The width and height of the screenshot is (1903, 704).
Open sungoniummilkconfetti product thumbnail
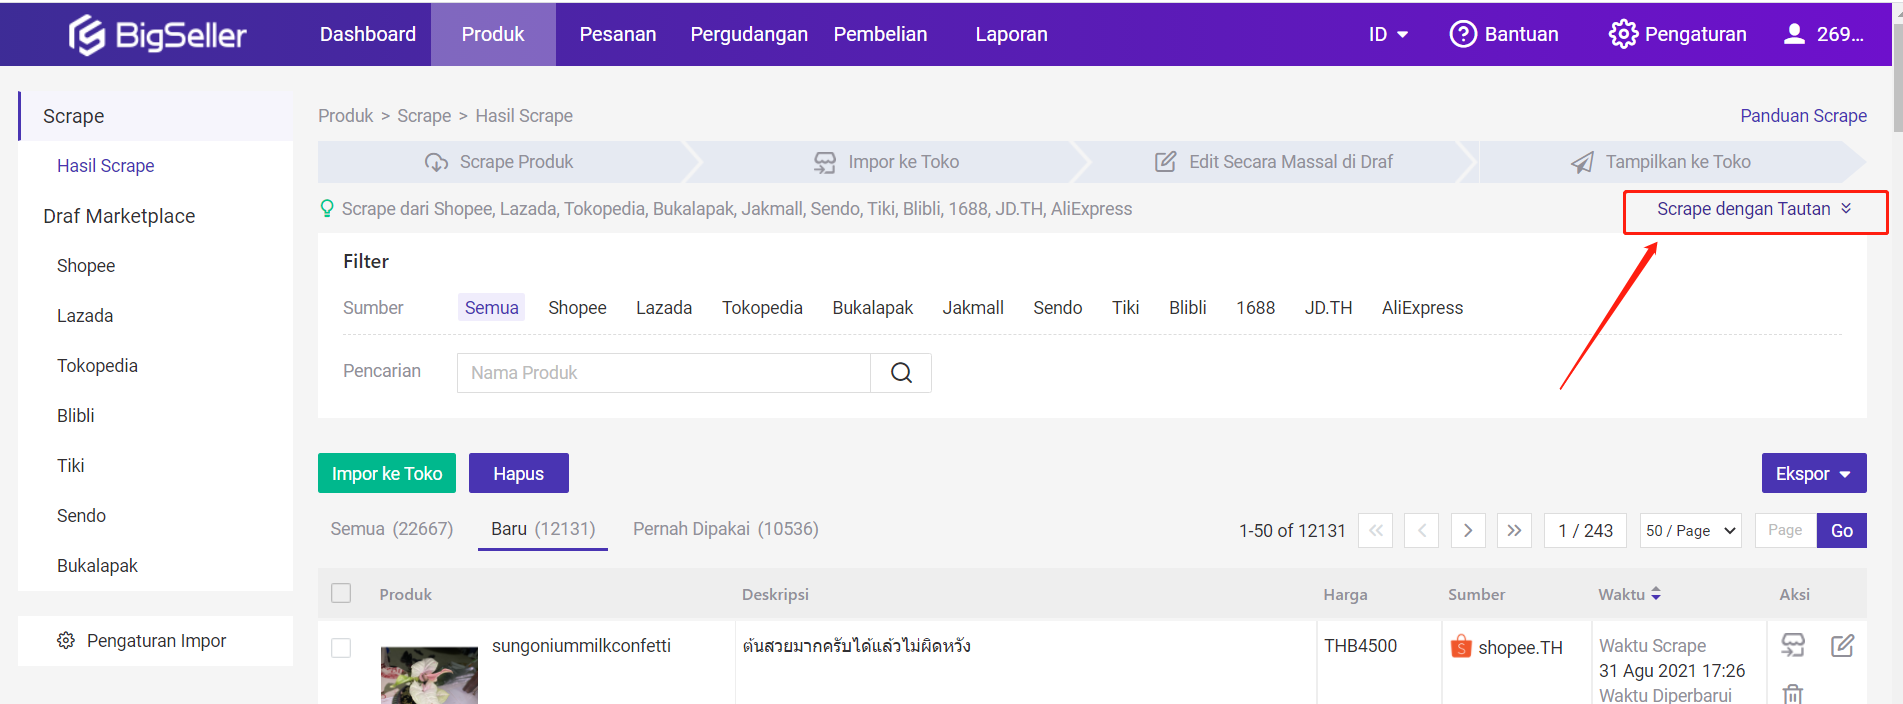click(x=429, y=676)
